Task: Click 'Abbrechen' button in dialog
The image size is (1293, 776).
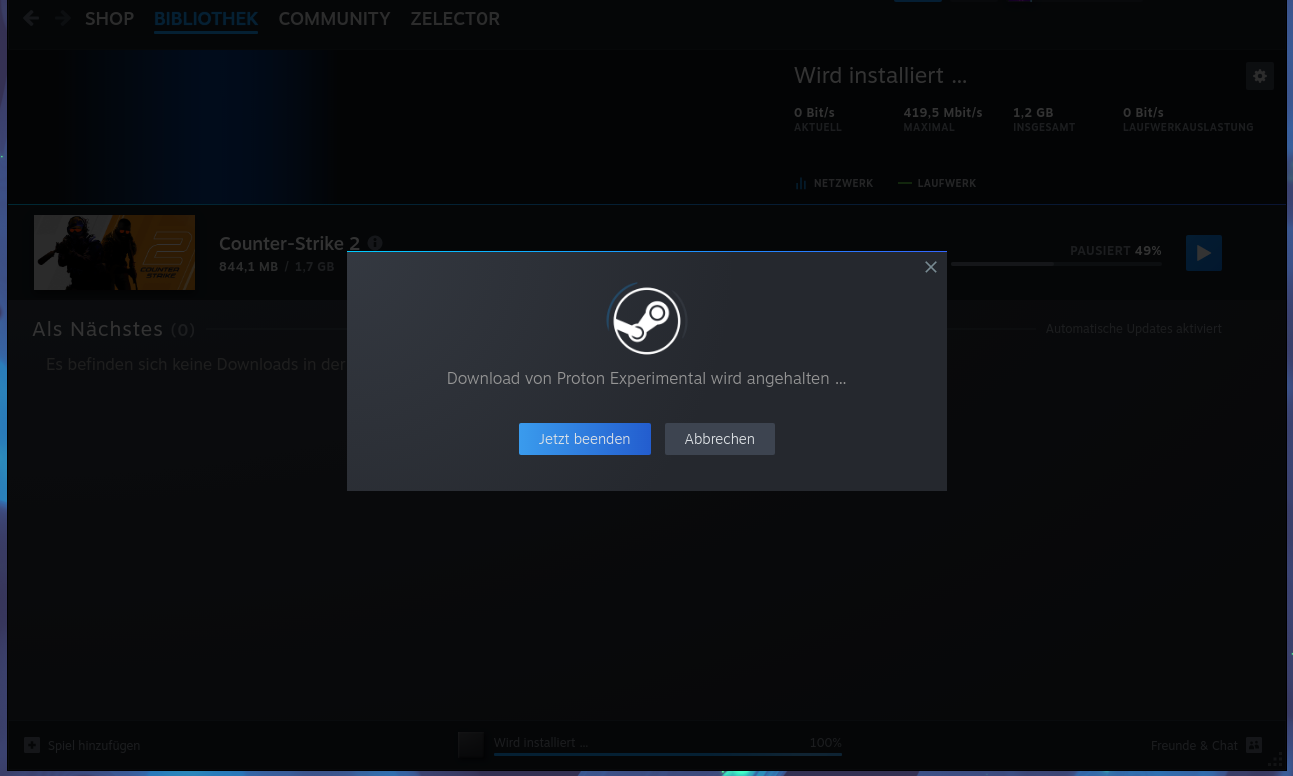Action: coord(719,439)
